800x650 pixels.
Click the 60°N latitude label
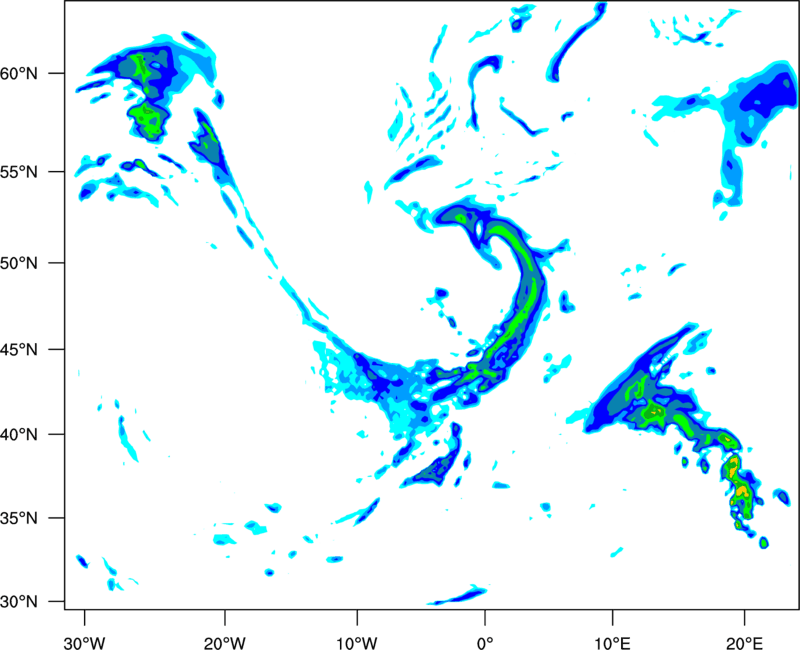19,73
